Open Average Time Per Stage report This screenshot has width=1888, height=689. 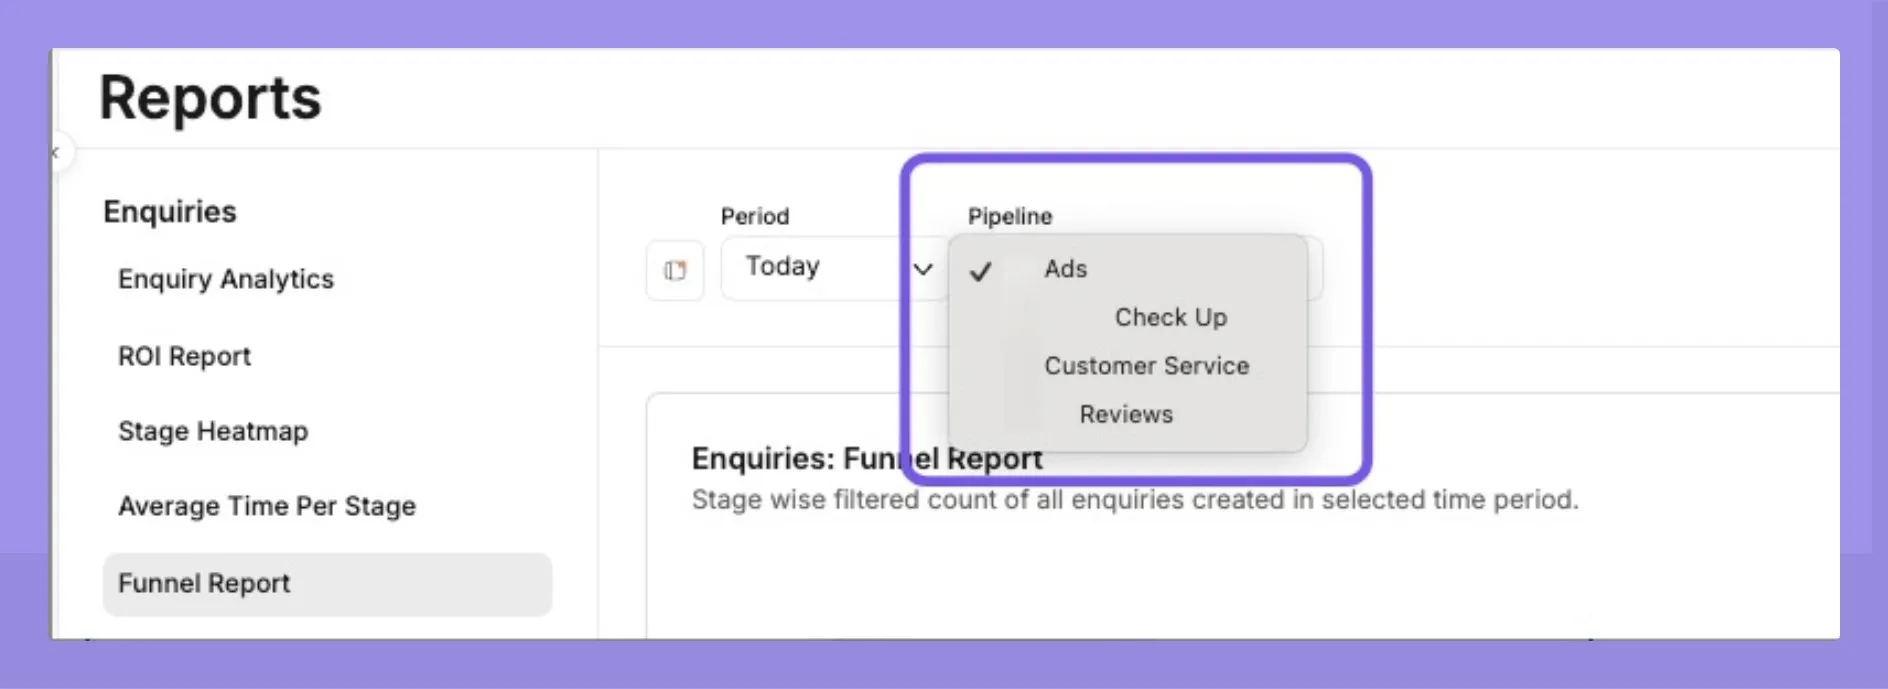[x=267, y=506]
